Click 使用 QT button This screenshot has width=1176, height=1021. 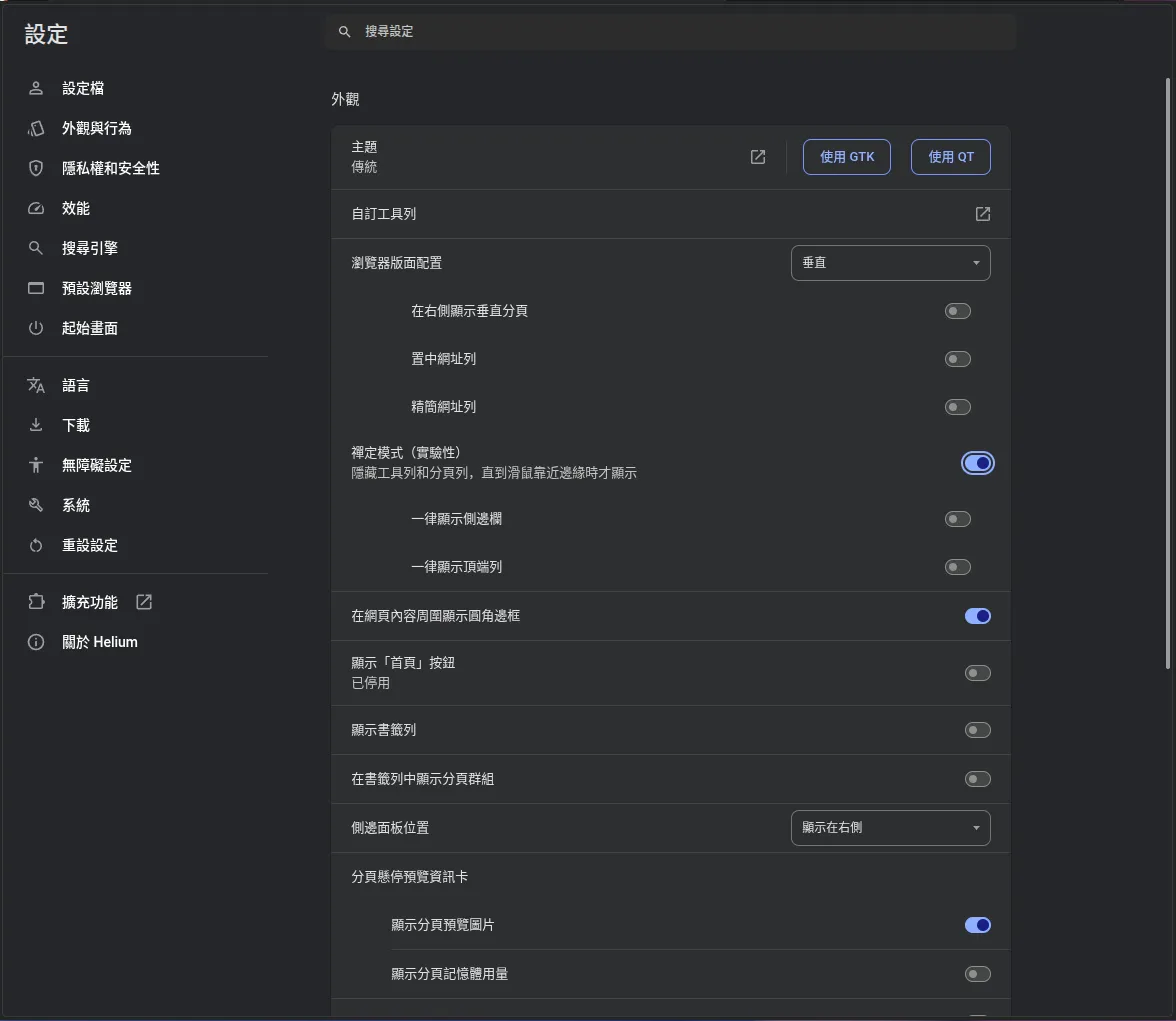[x=950, y=157]
